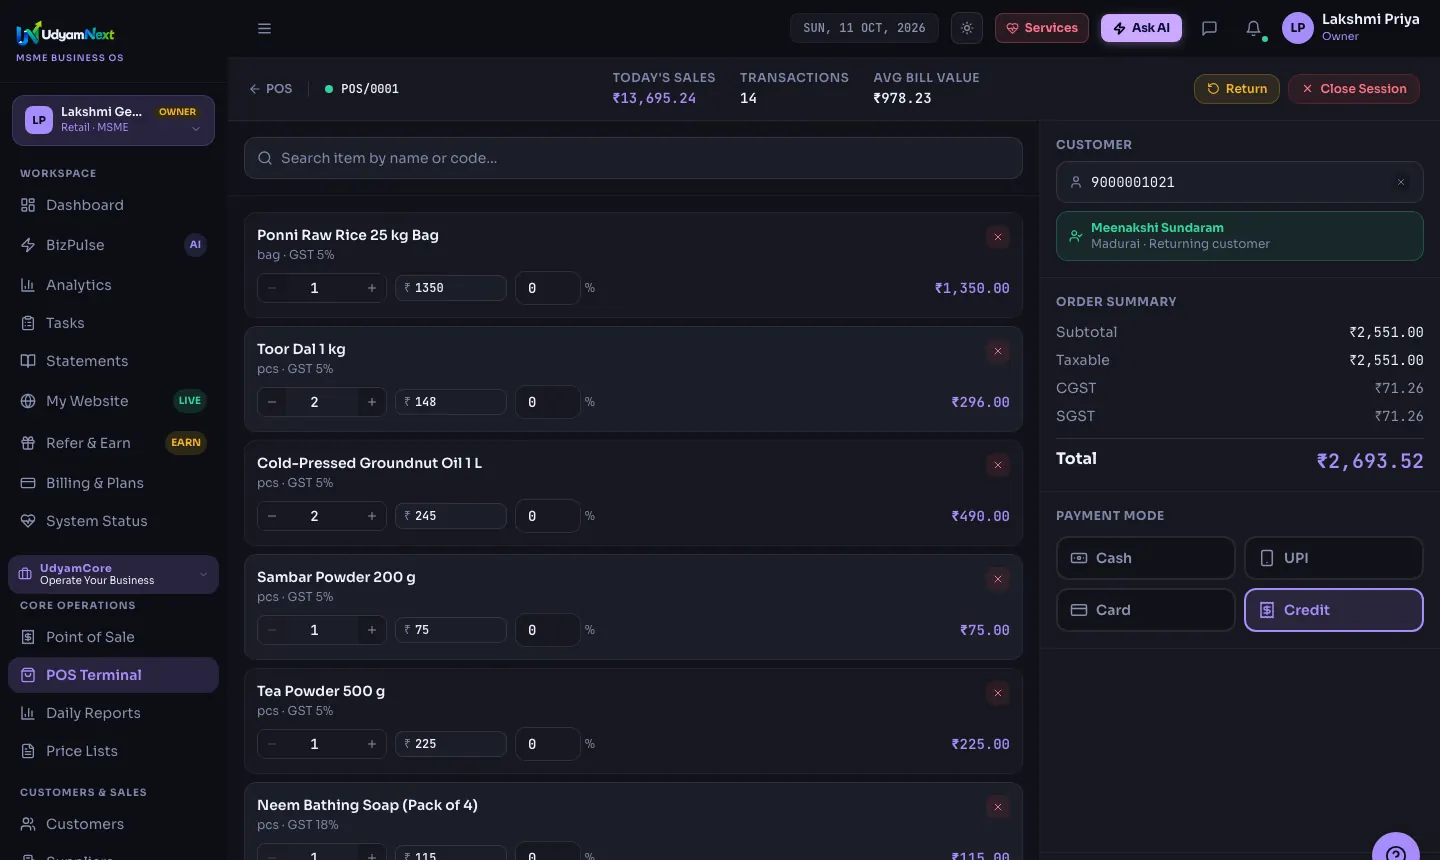Expand the Lakshmi Ge... business switcher
The image size is (1440, 860).
click(x=113, y=120)
